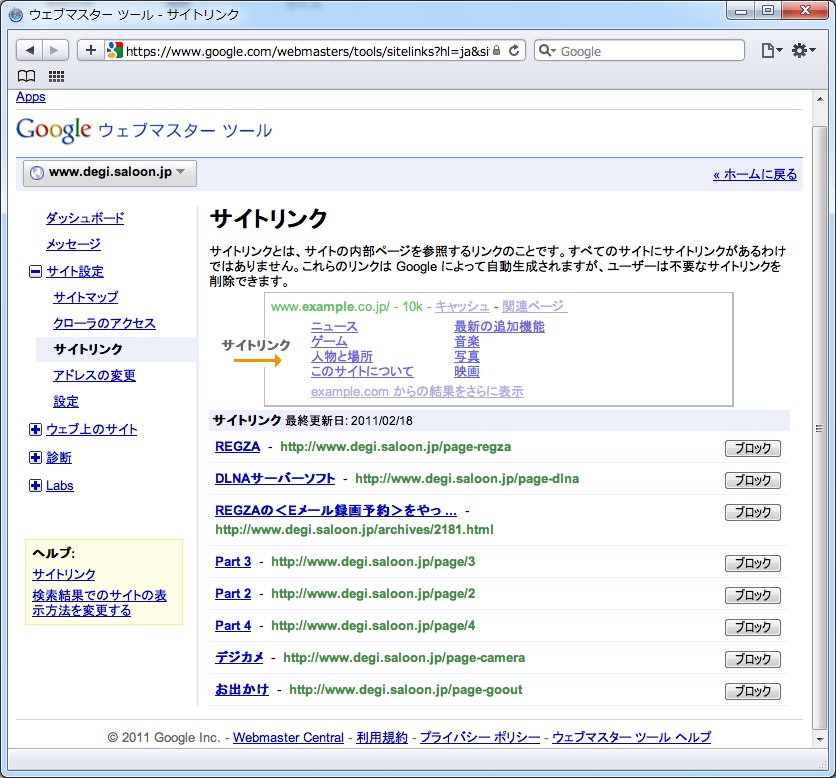Block the REGZA sitelink
Viewport: 836px width, 778px height.
(752, 448)
